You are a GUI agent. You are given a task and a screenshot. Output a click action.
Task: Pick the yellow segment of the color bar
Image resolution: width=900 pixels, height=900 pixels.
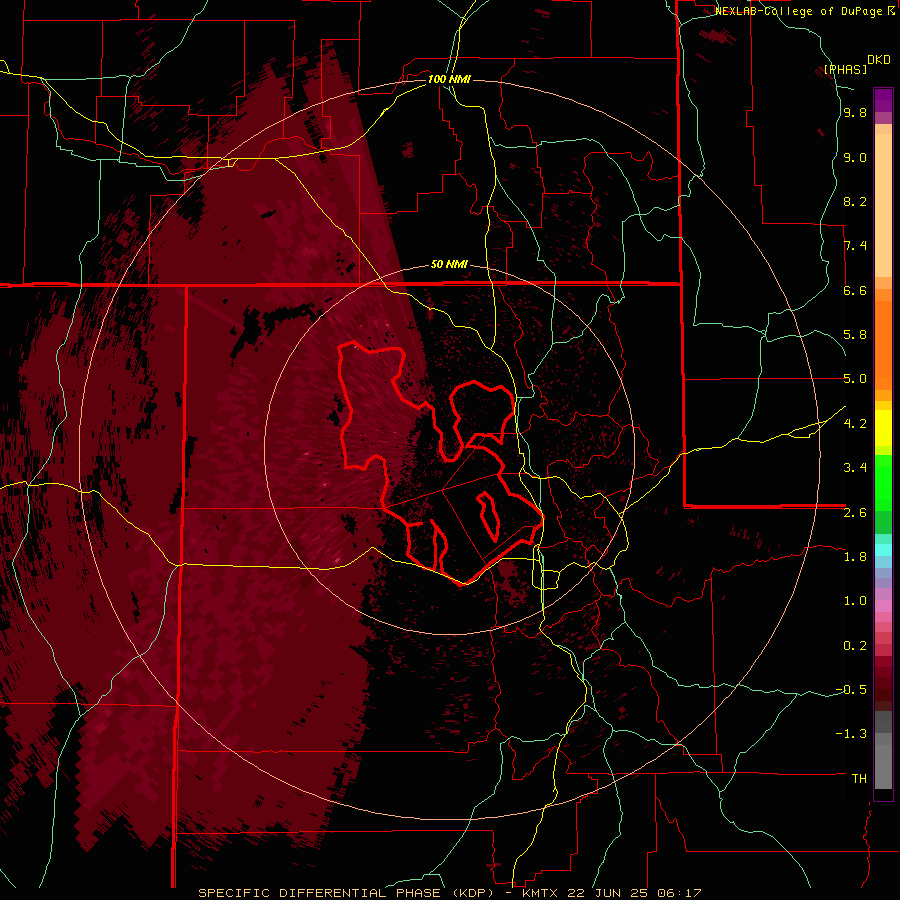883,428
